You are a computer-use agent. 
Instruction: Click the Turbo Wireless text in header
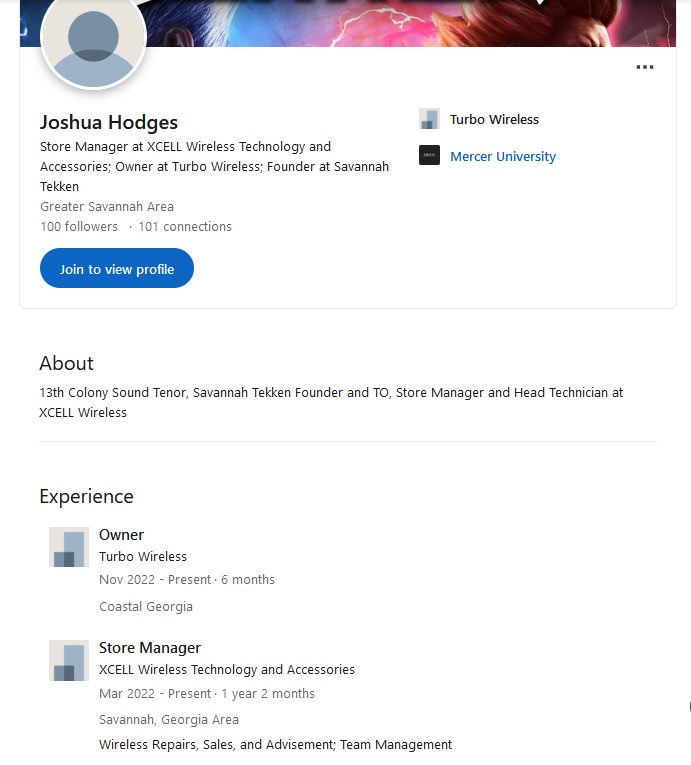(494, 120)
